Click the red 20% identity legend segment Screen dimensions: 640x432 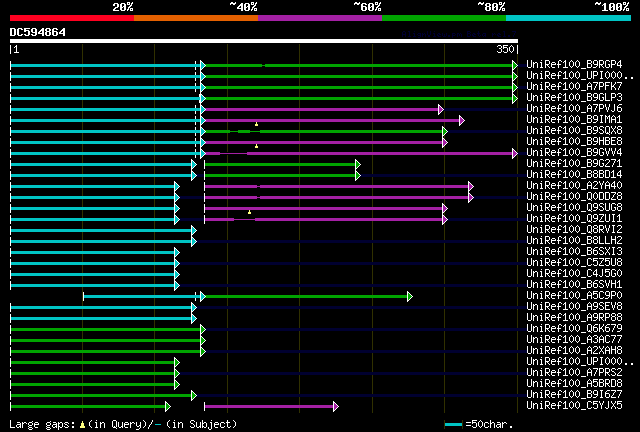tap(72, 18)
